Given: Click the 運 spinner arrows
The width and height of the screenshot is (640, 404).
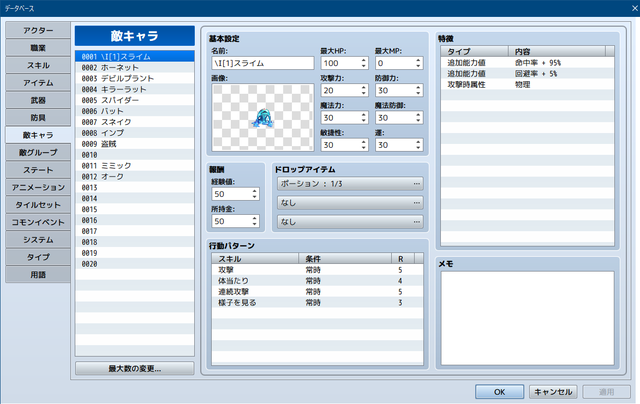Looking at the screenshot, I should point(418,145).
